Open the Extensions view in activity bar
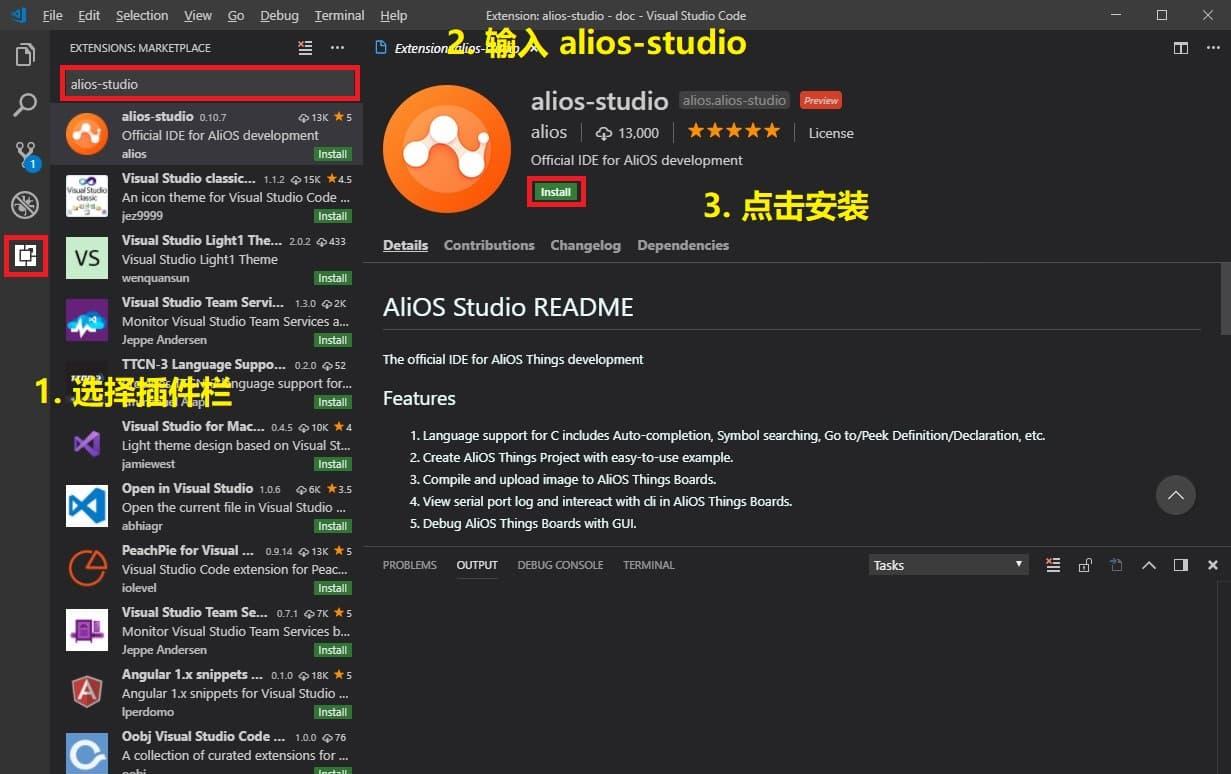This screenshot has height=774, width=1231. click(25, 257)
